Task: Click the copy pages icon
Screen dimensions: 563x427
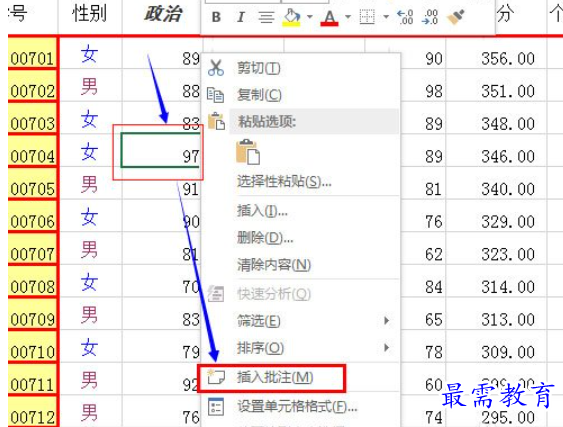Action: pyautogui.click(x=216, y=95)
